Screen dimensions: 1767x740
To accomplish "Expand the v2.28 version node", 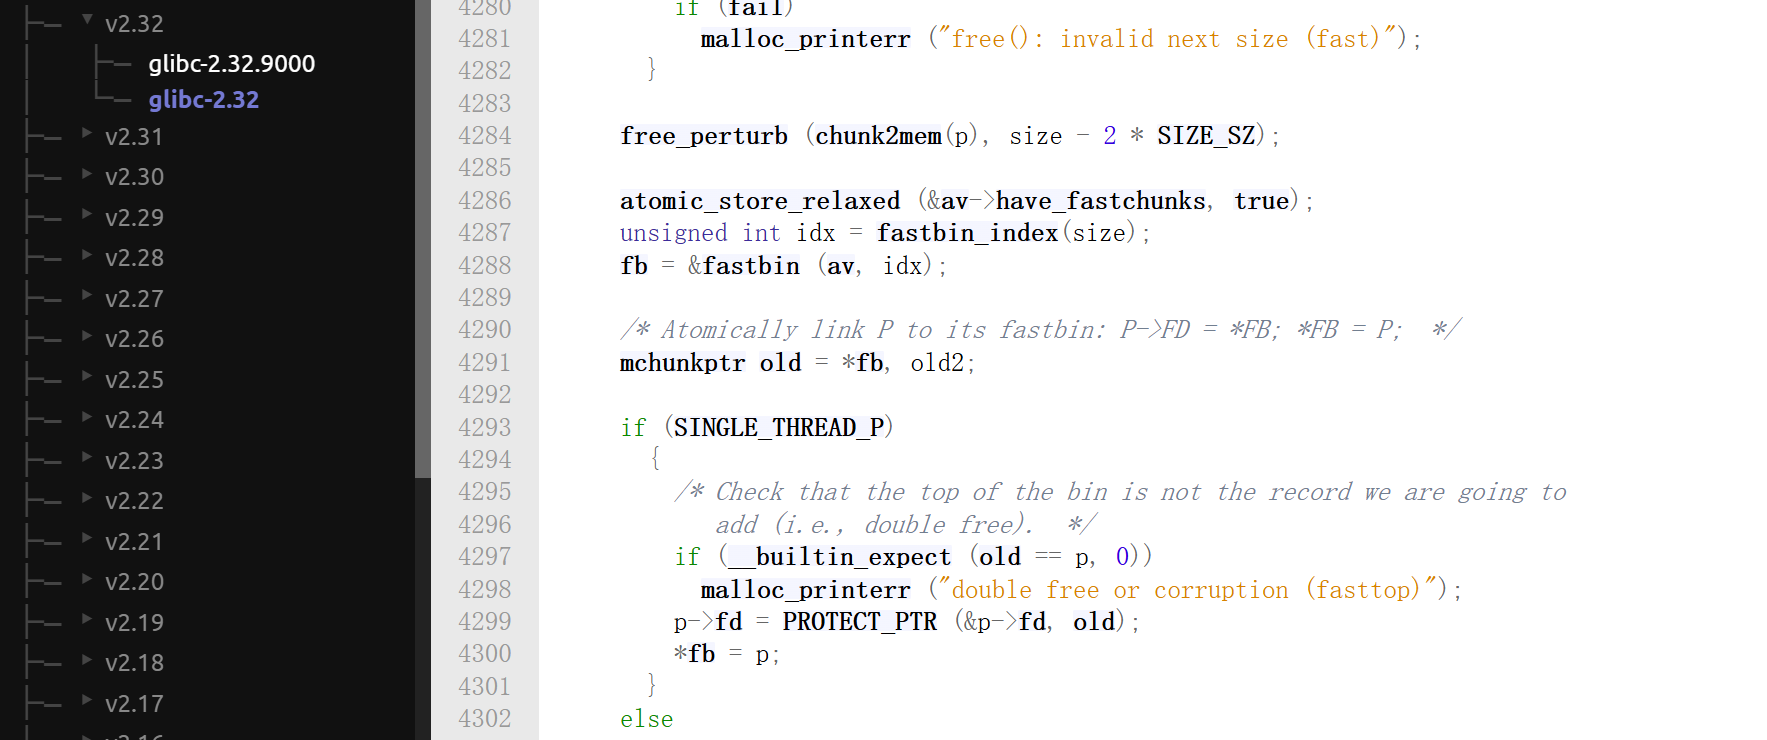I will (x=87, y=255).
